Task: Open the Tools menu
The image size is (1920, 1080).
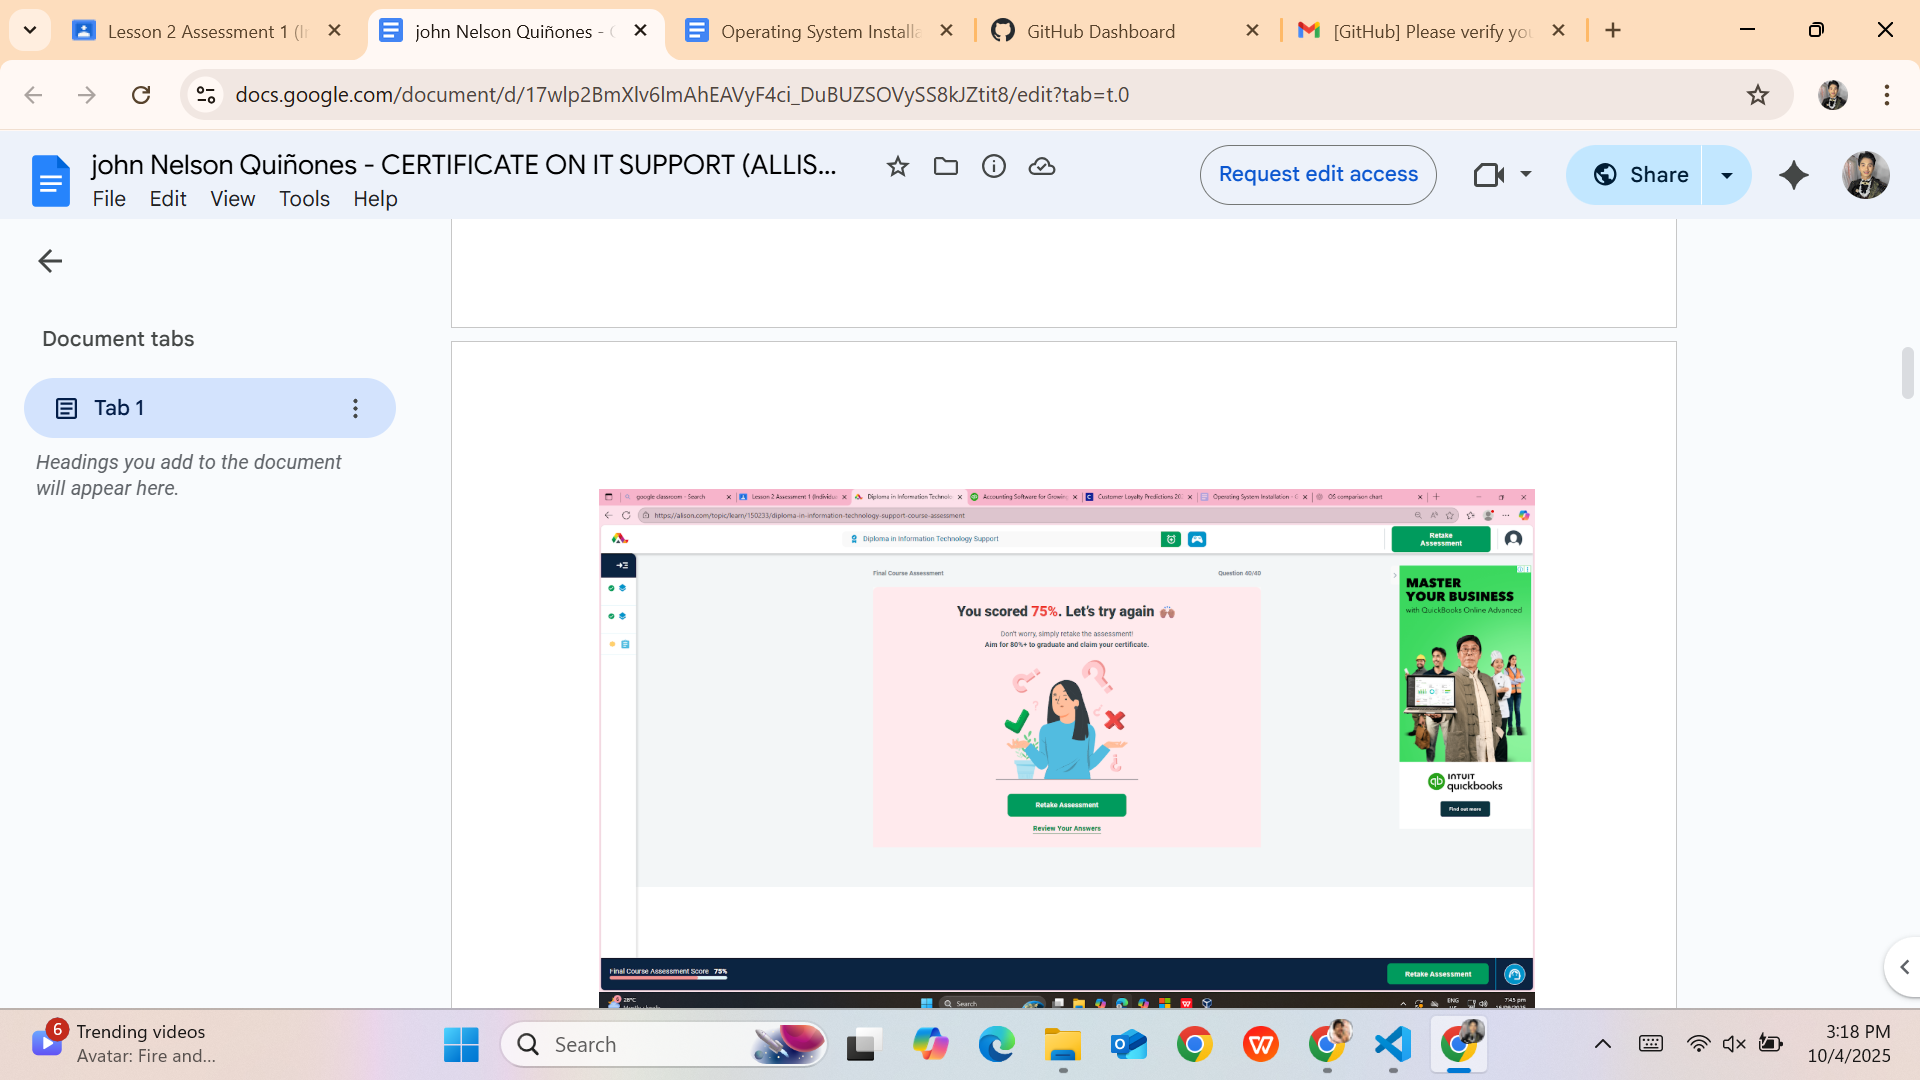Action: 304,199
